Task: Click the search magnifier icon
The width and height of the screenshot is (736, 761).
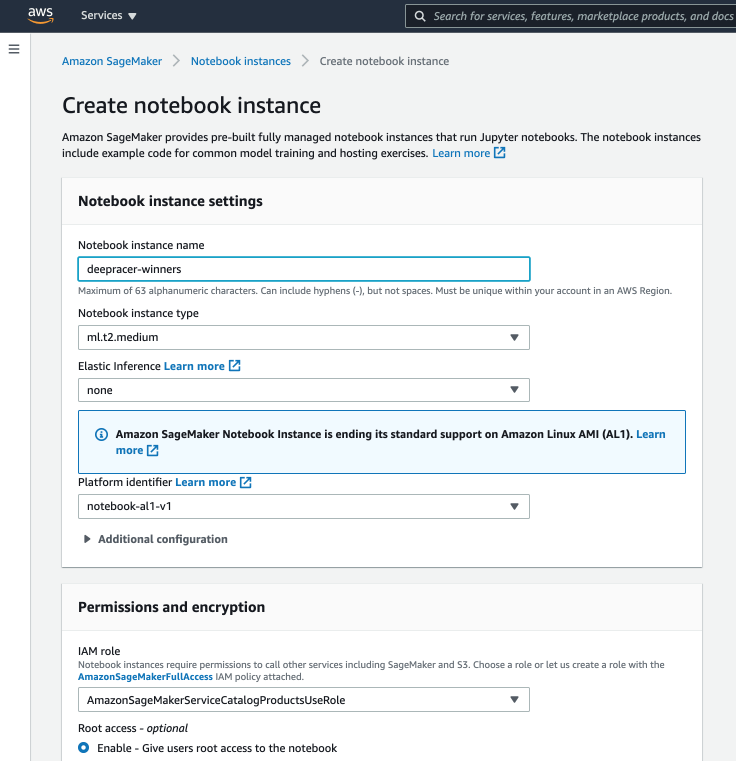Action: (420, 16)
